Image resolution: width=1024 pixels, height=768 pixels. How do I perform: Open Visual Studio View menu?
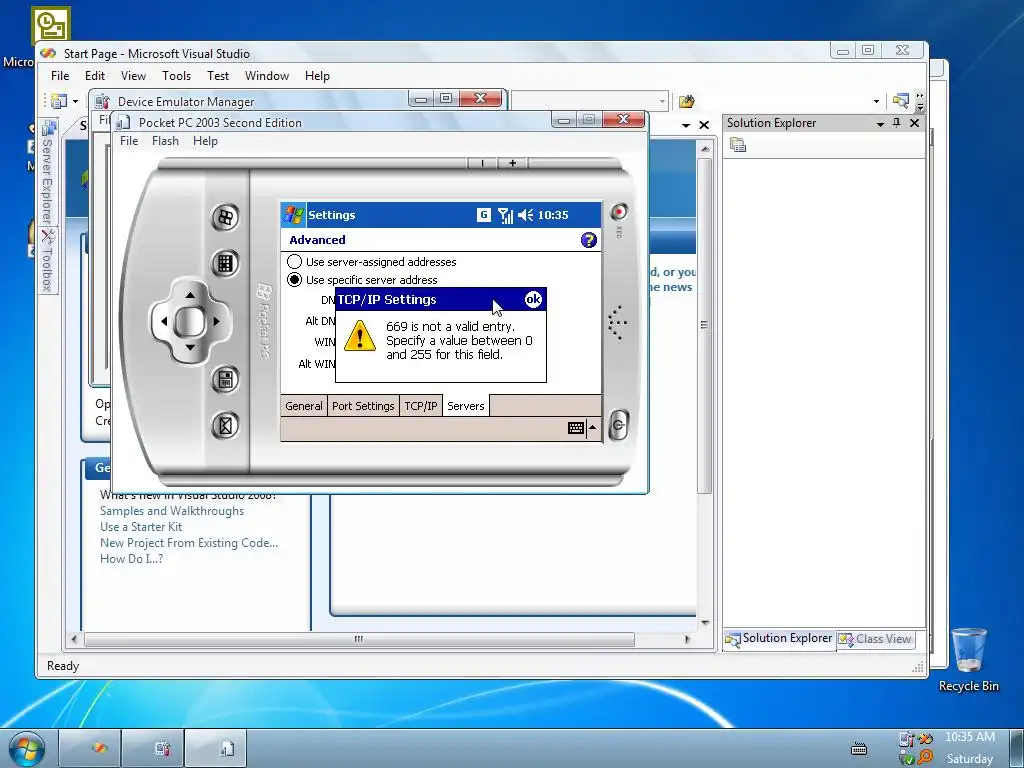pyautogui.click(x=133, y=76)
